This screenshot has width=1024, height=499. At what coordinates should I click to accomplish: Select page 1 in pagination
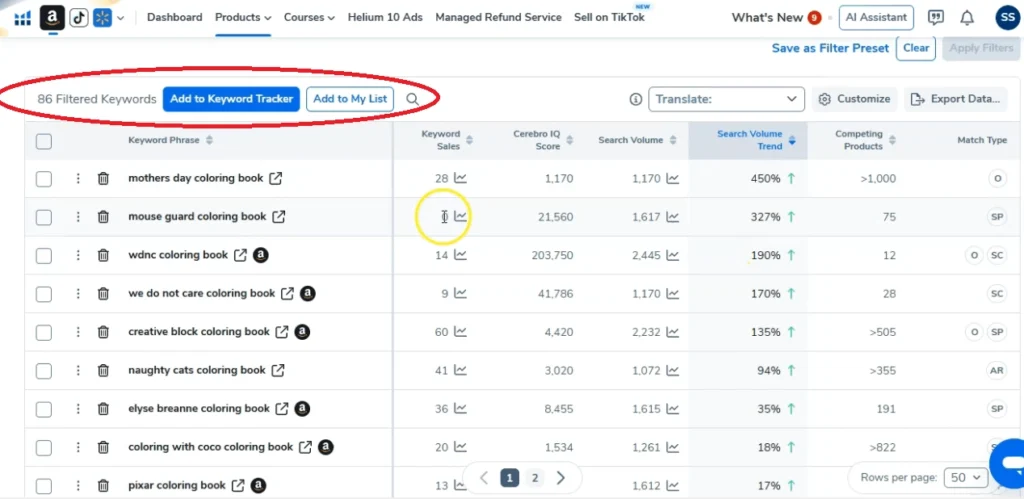(509, 478)
